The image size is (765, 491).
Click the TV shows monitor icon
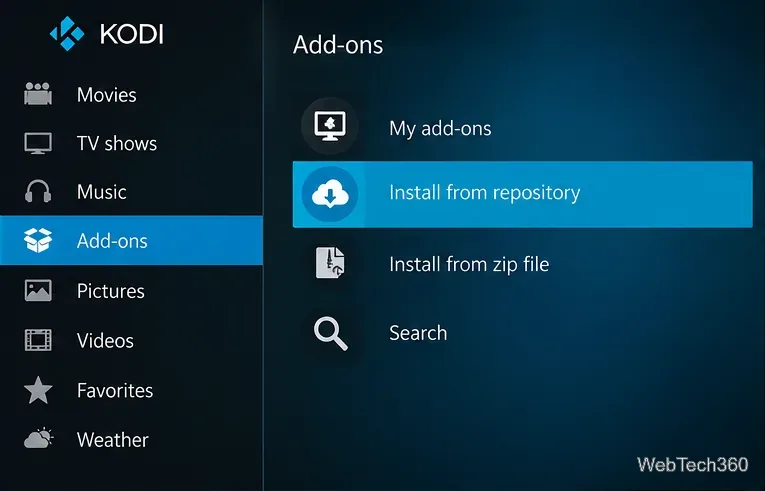pos(38,143)
